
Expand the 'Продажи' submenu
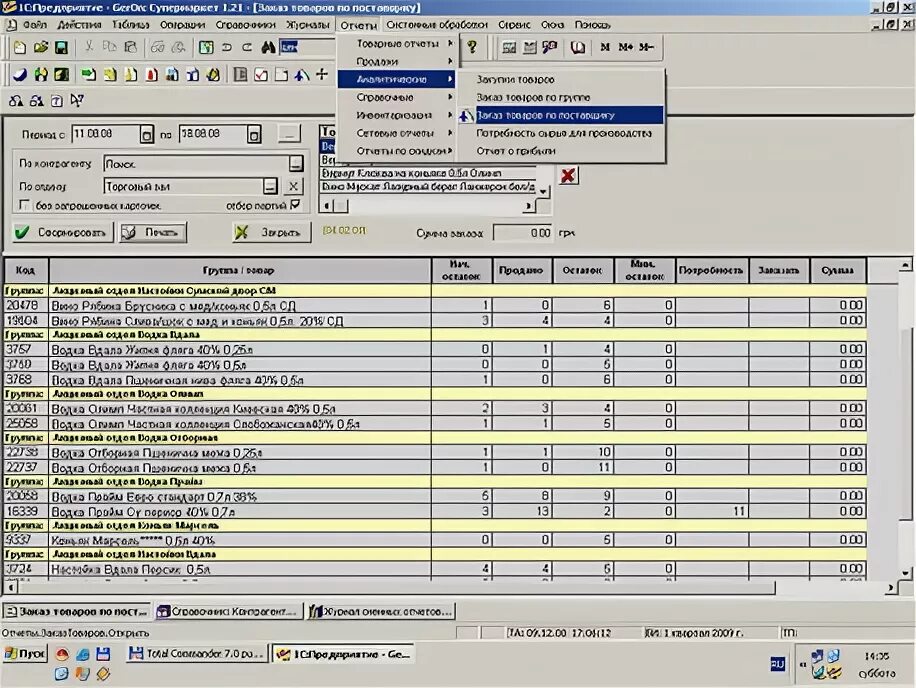coord(397,61)
